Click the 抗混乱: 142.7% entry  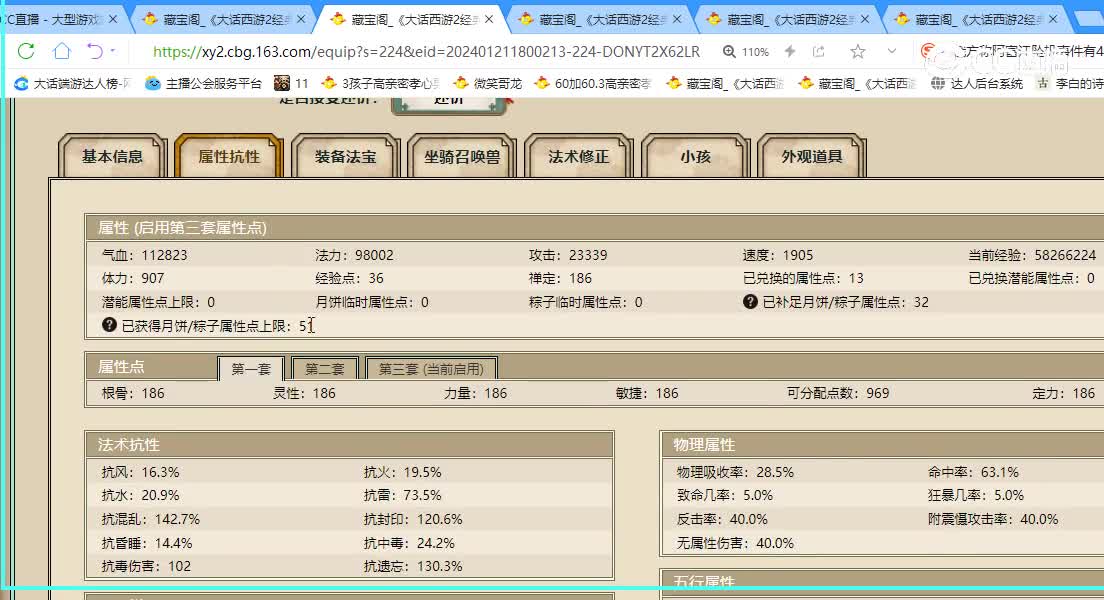pos(151,519)
